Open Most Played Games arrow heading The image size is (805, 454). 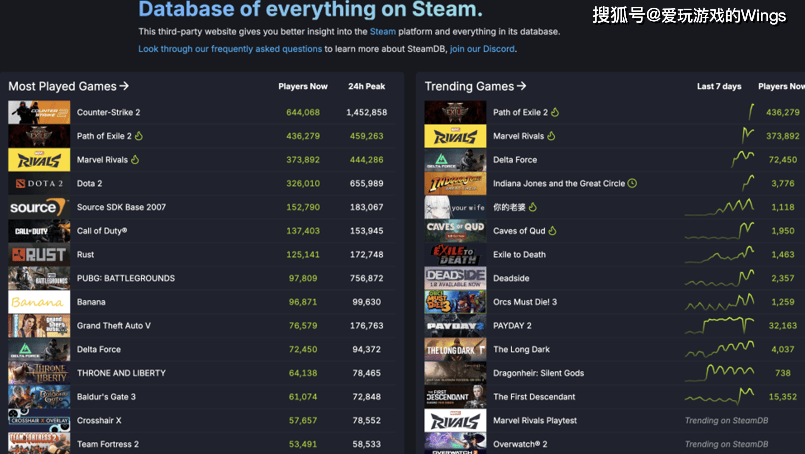(x=68, y=86)
